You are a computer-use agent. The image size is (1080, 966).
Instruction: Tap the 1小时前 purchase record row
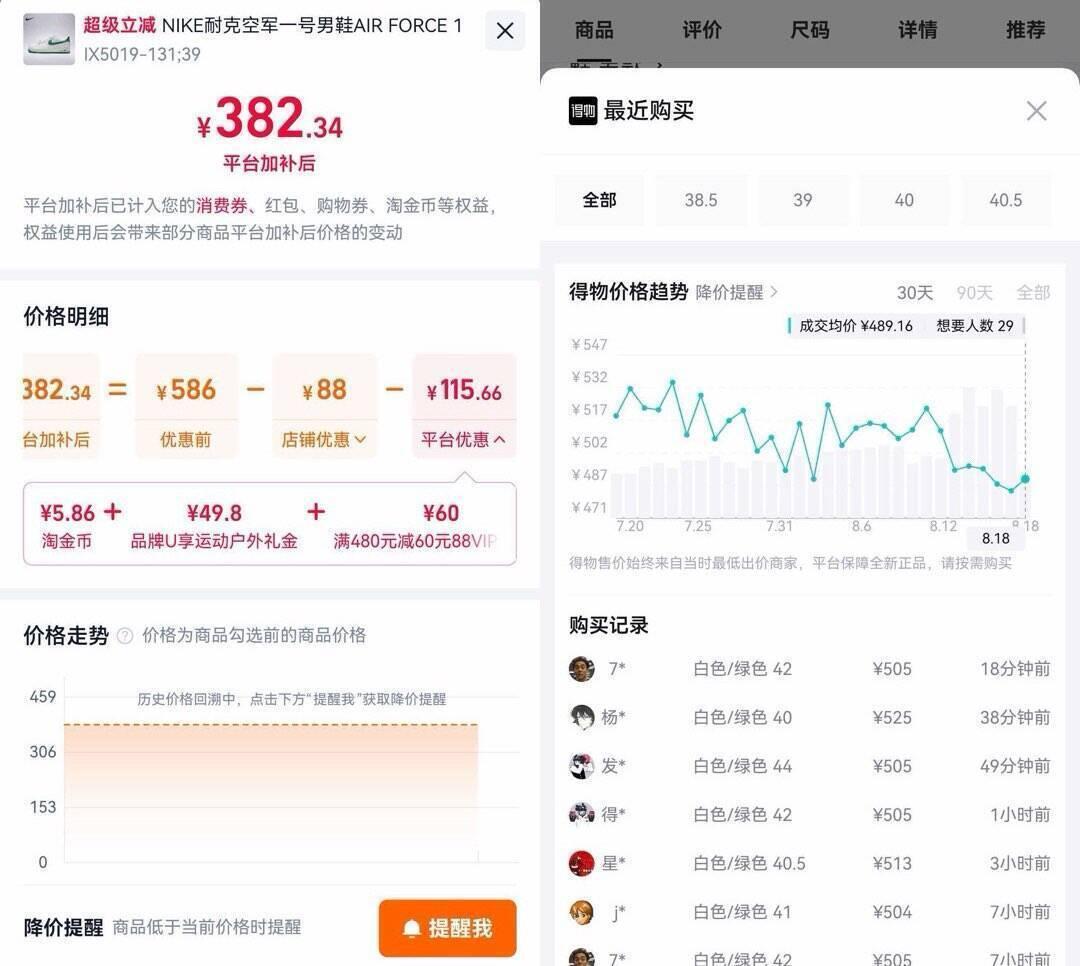(809, 814)
